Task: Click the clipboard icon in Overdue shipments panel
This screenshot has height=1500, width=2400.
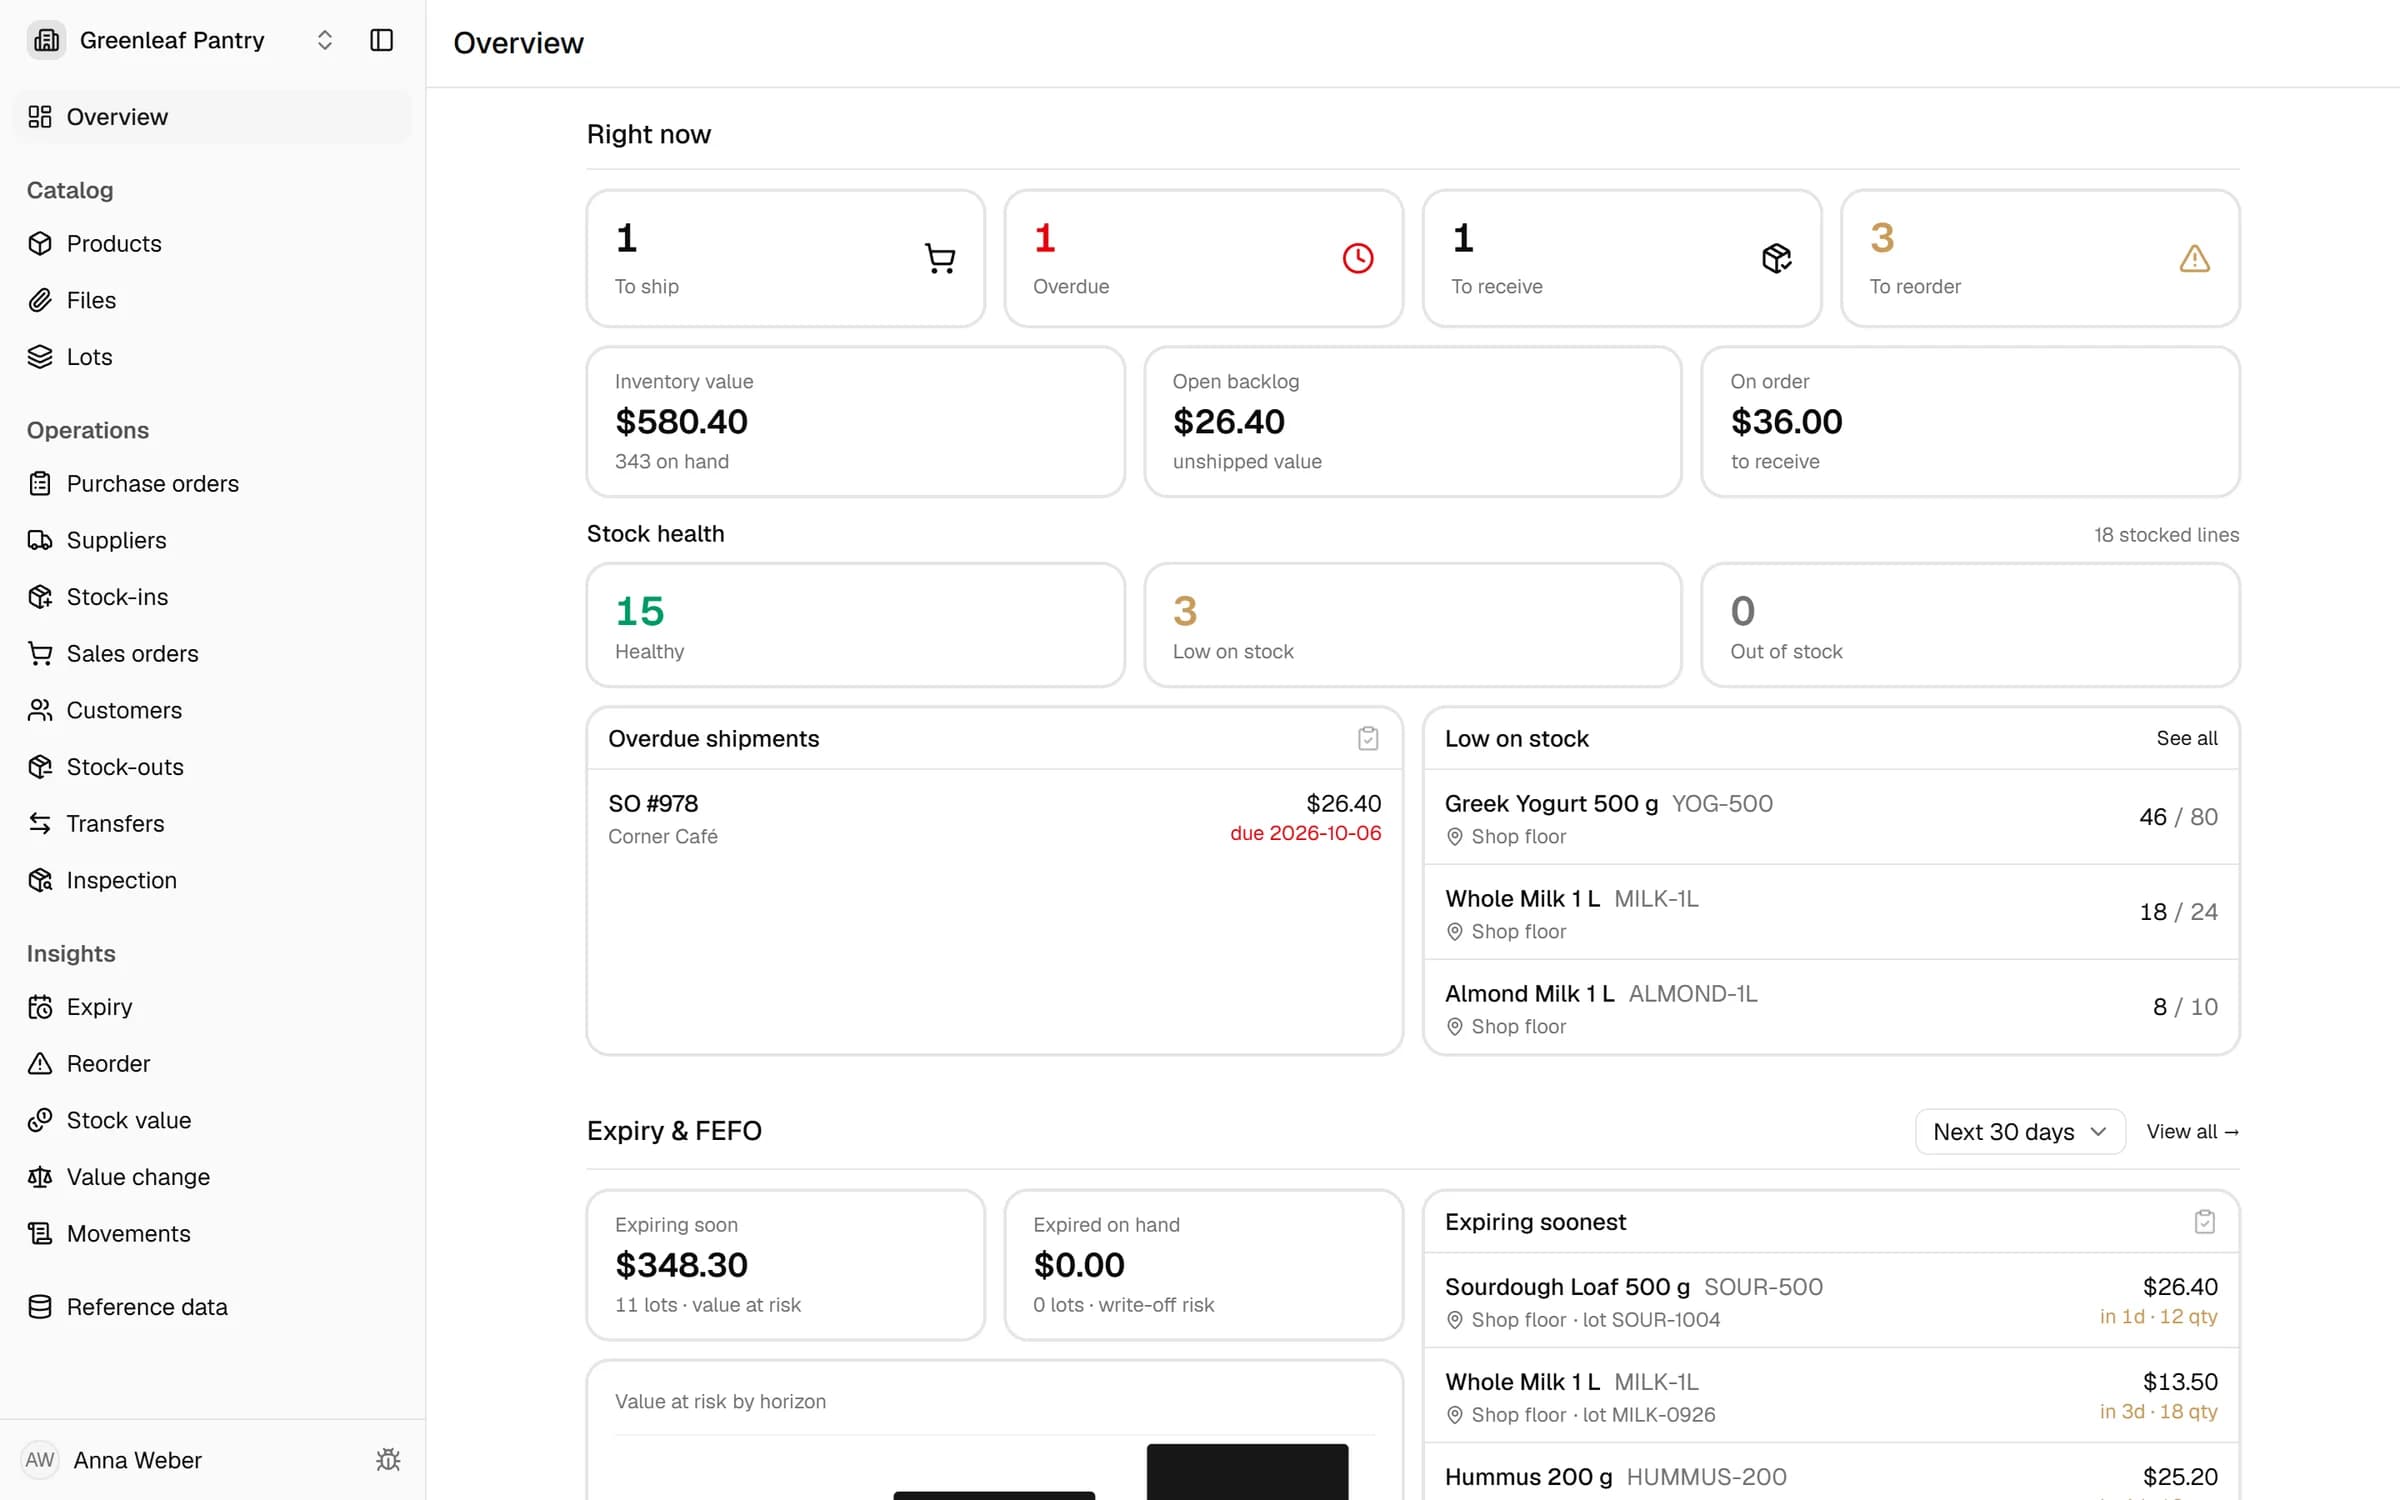Action: click(1368, 738)
